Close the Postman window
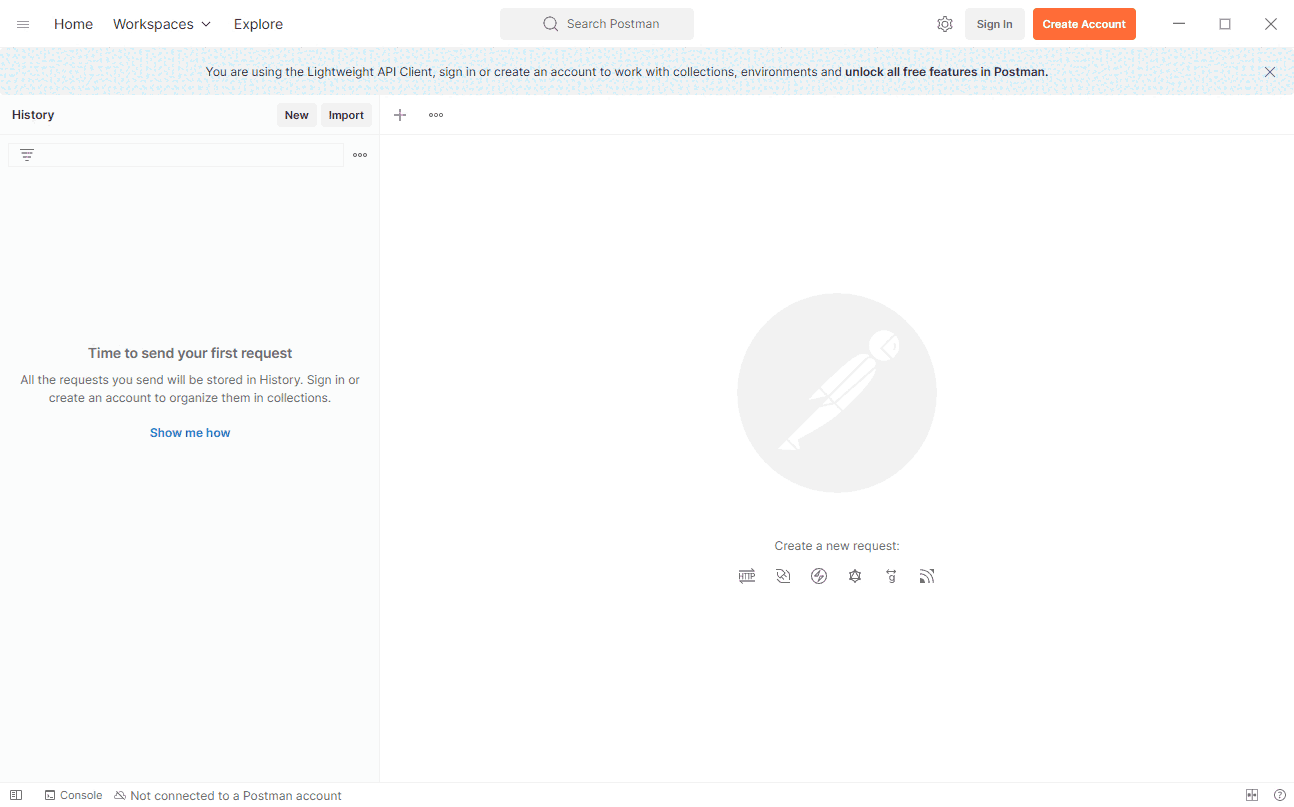The image size is (1294, 807). (x=1271, y=24)
